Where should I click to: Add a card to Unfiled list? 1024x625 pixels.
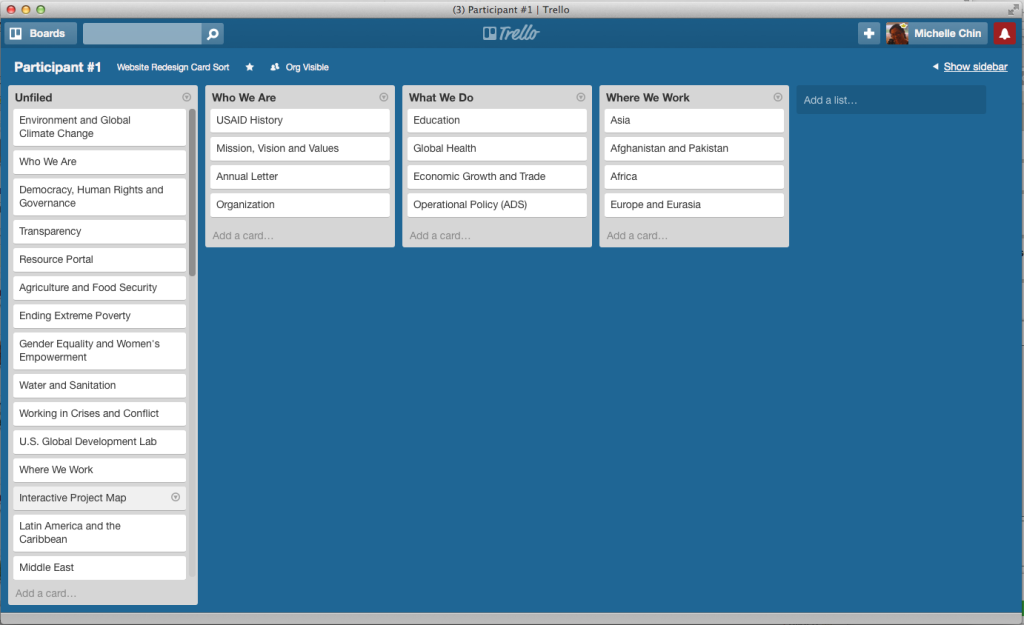pos(46,593)
